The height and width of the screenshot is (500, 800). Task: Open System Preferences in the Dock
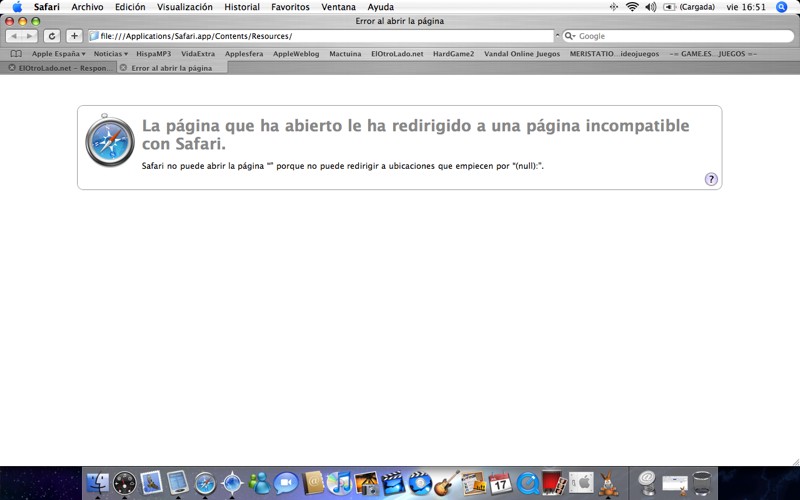click(581, 483)
